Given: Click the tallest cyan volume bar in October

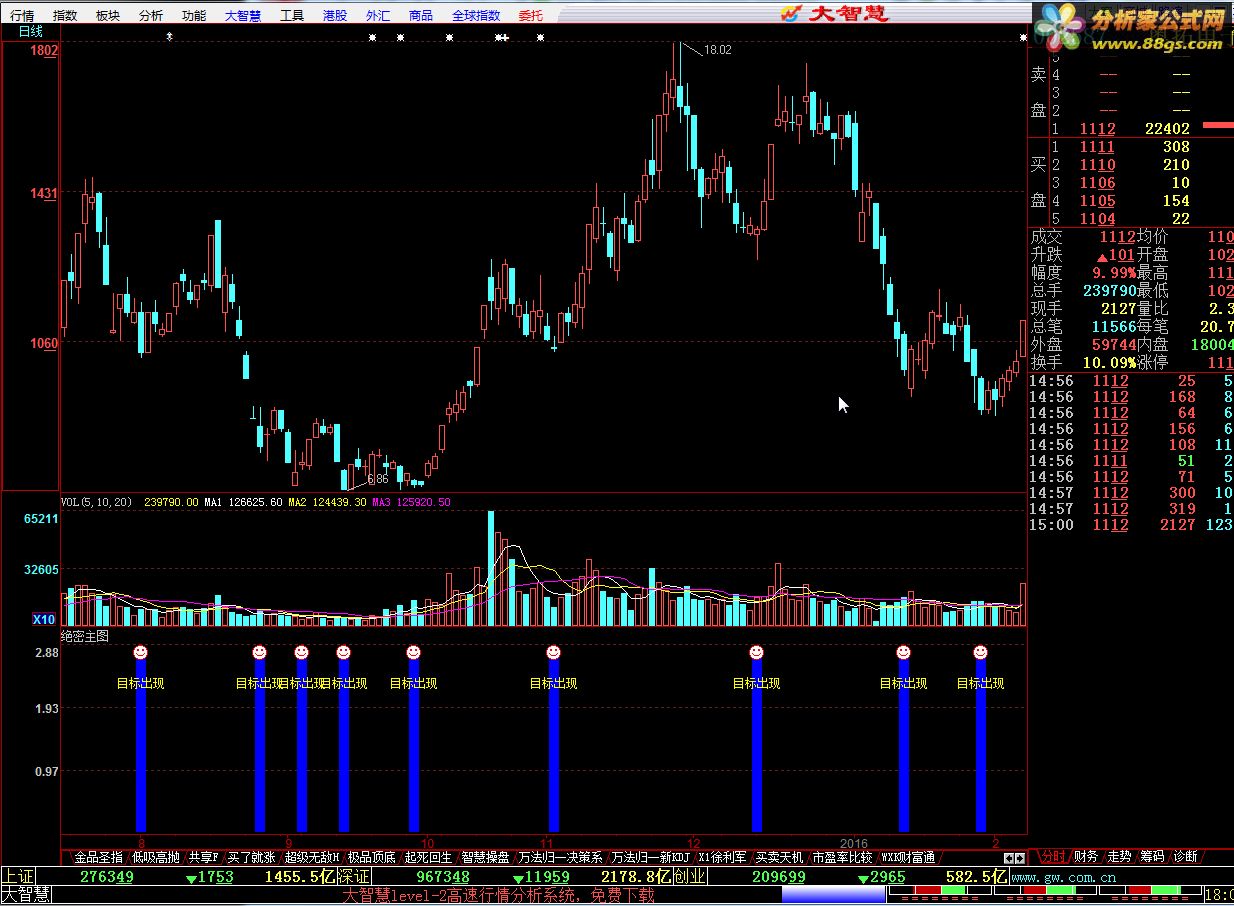Looking at the screenshot, I should [x=491, y=568].
